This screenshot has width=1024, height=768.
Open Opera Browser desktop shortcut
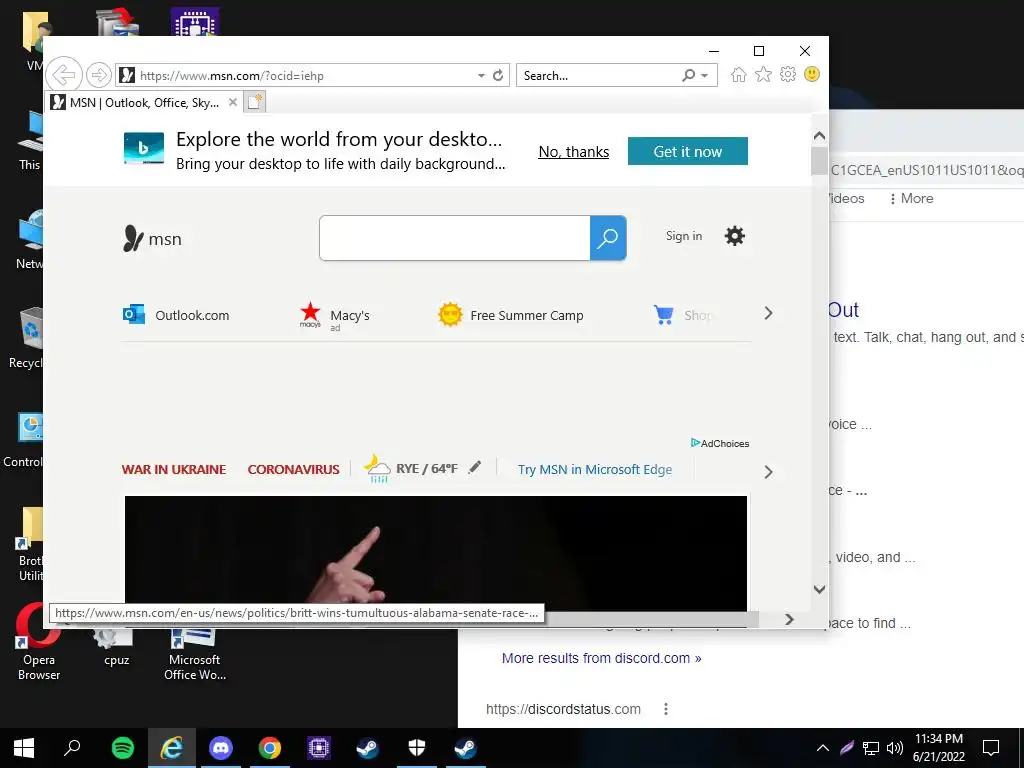[x=39, y=643]
